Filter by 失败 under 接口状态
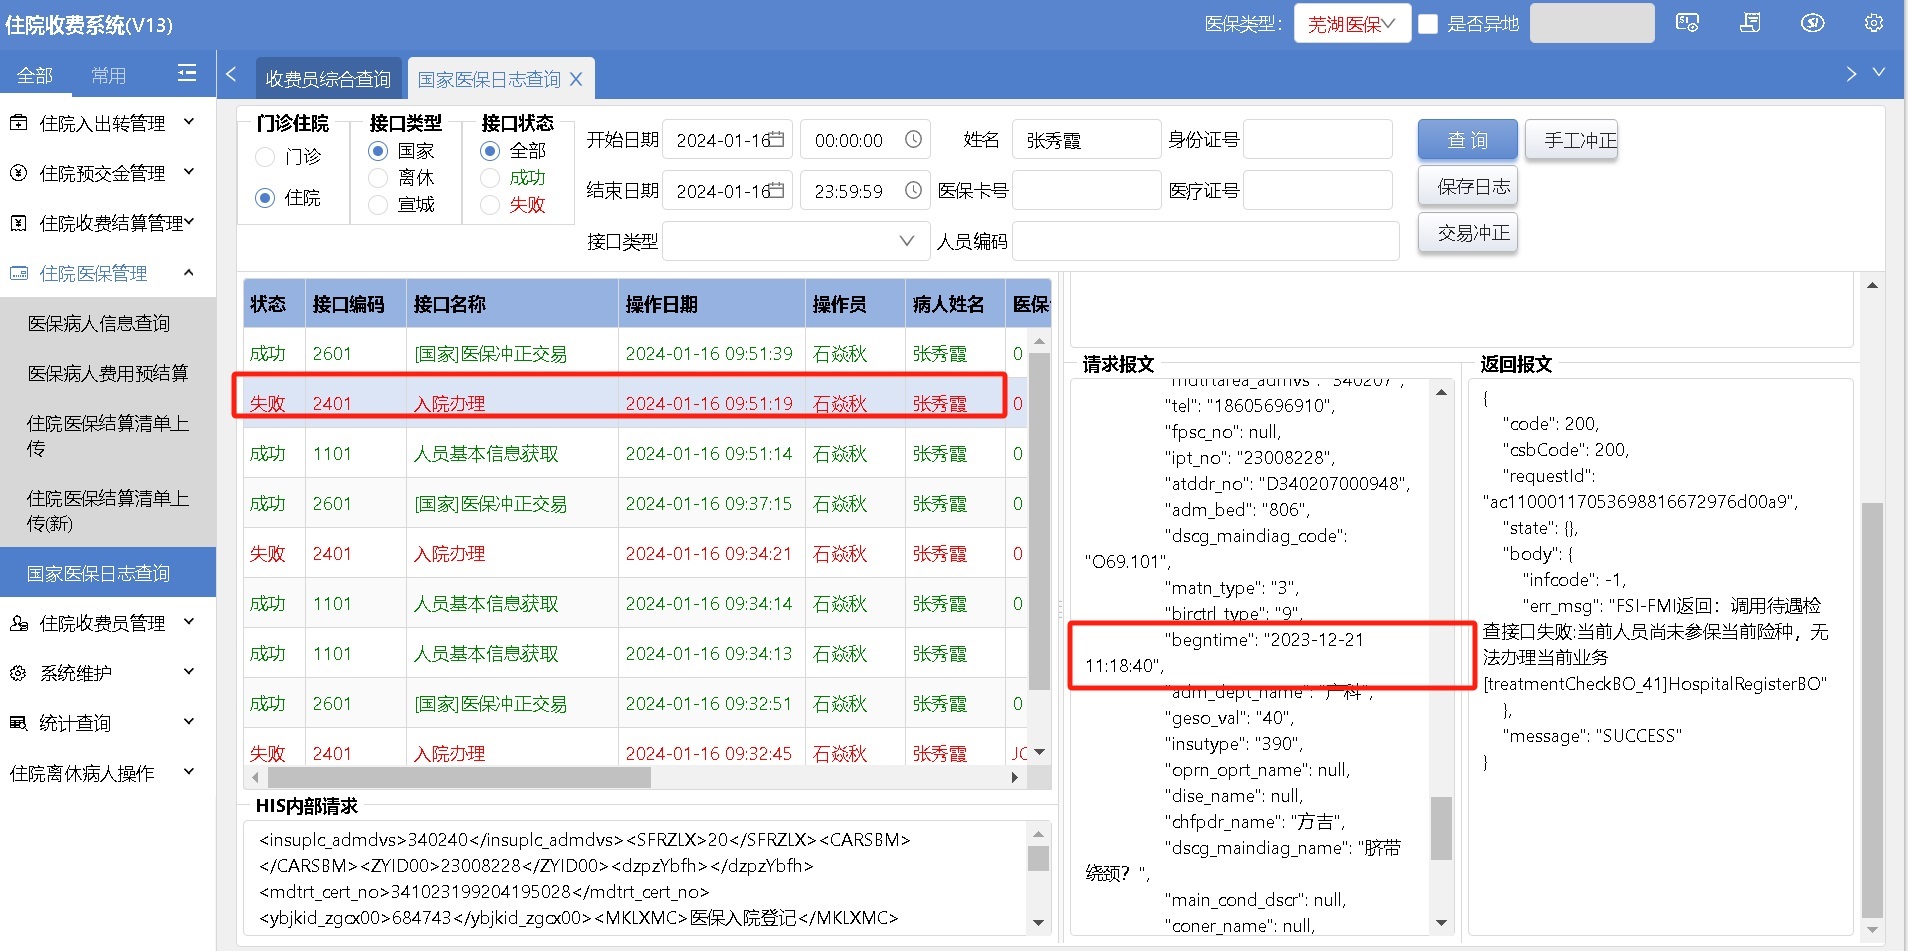This screenshot has height=951, width=1908. (x=490, y=205)
